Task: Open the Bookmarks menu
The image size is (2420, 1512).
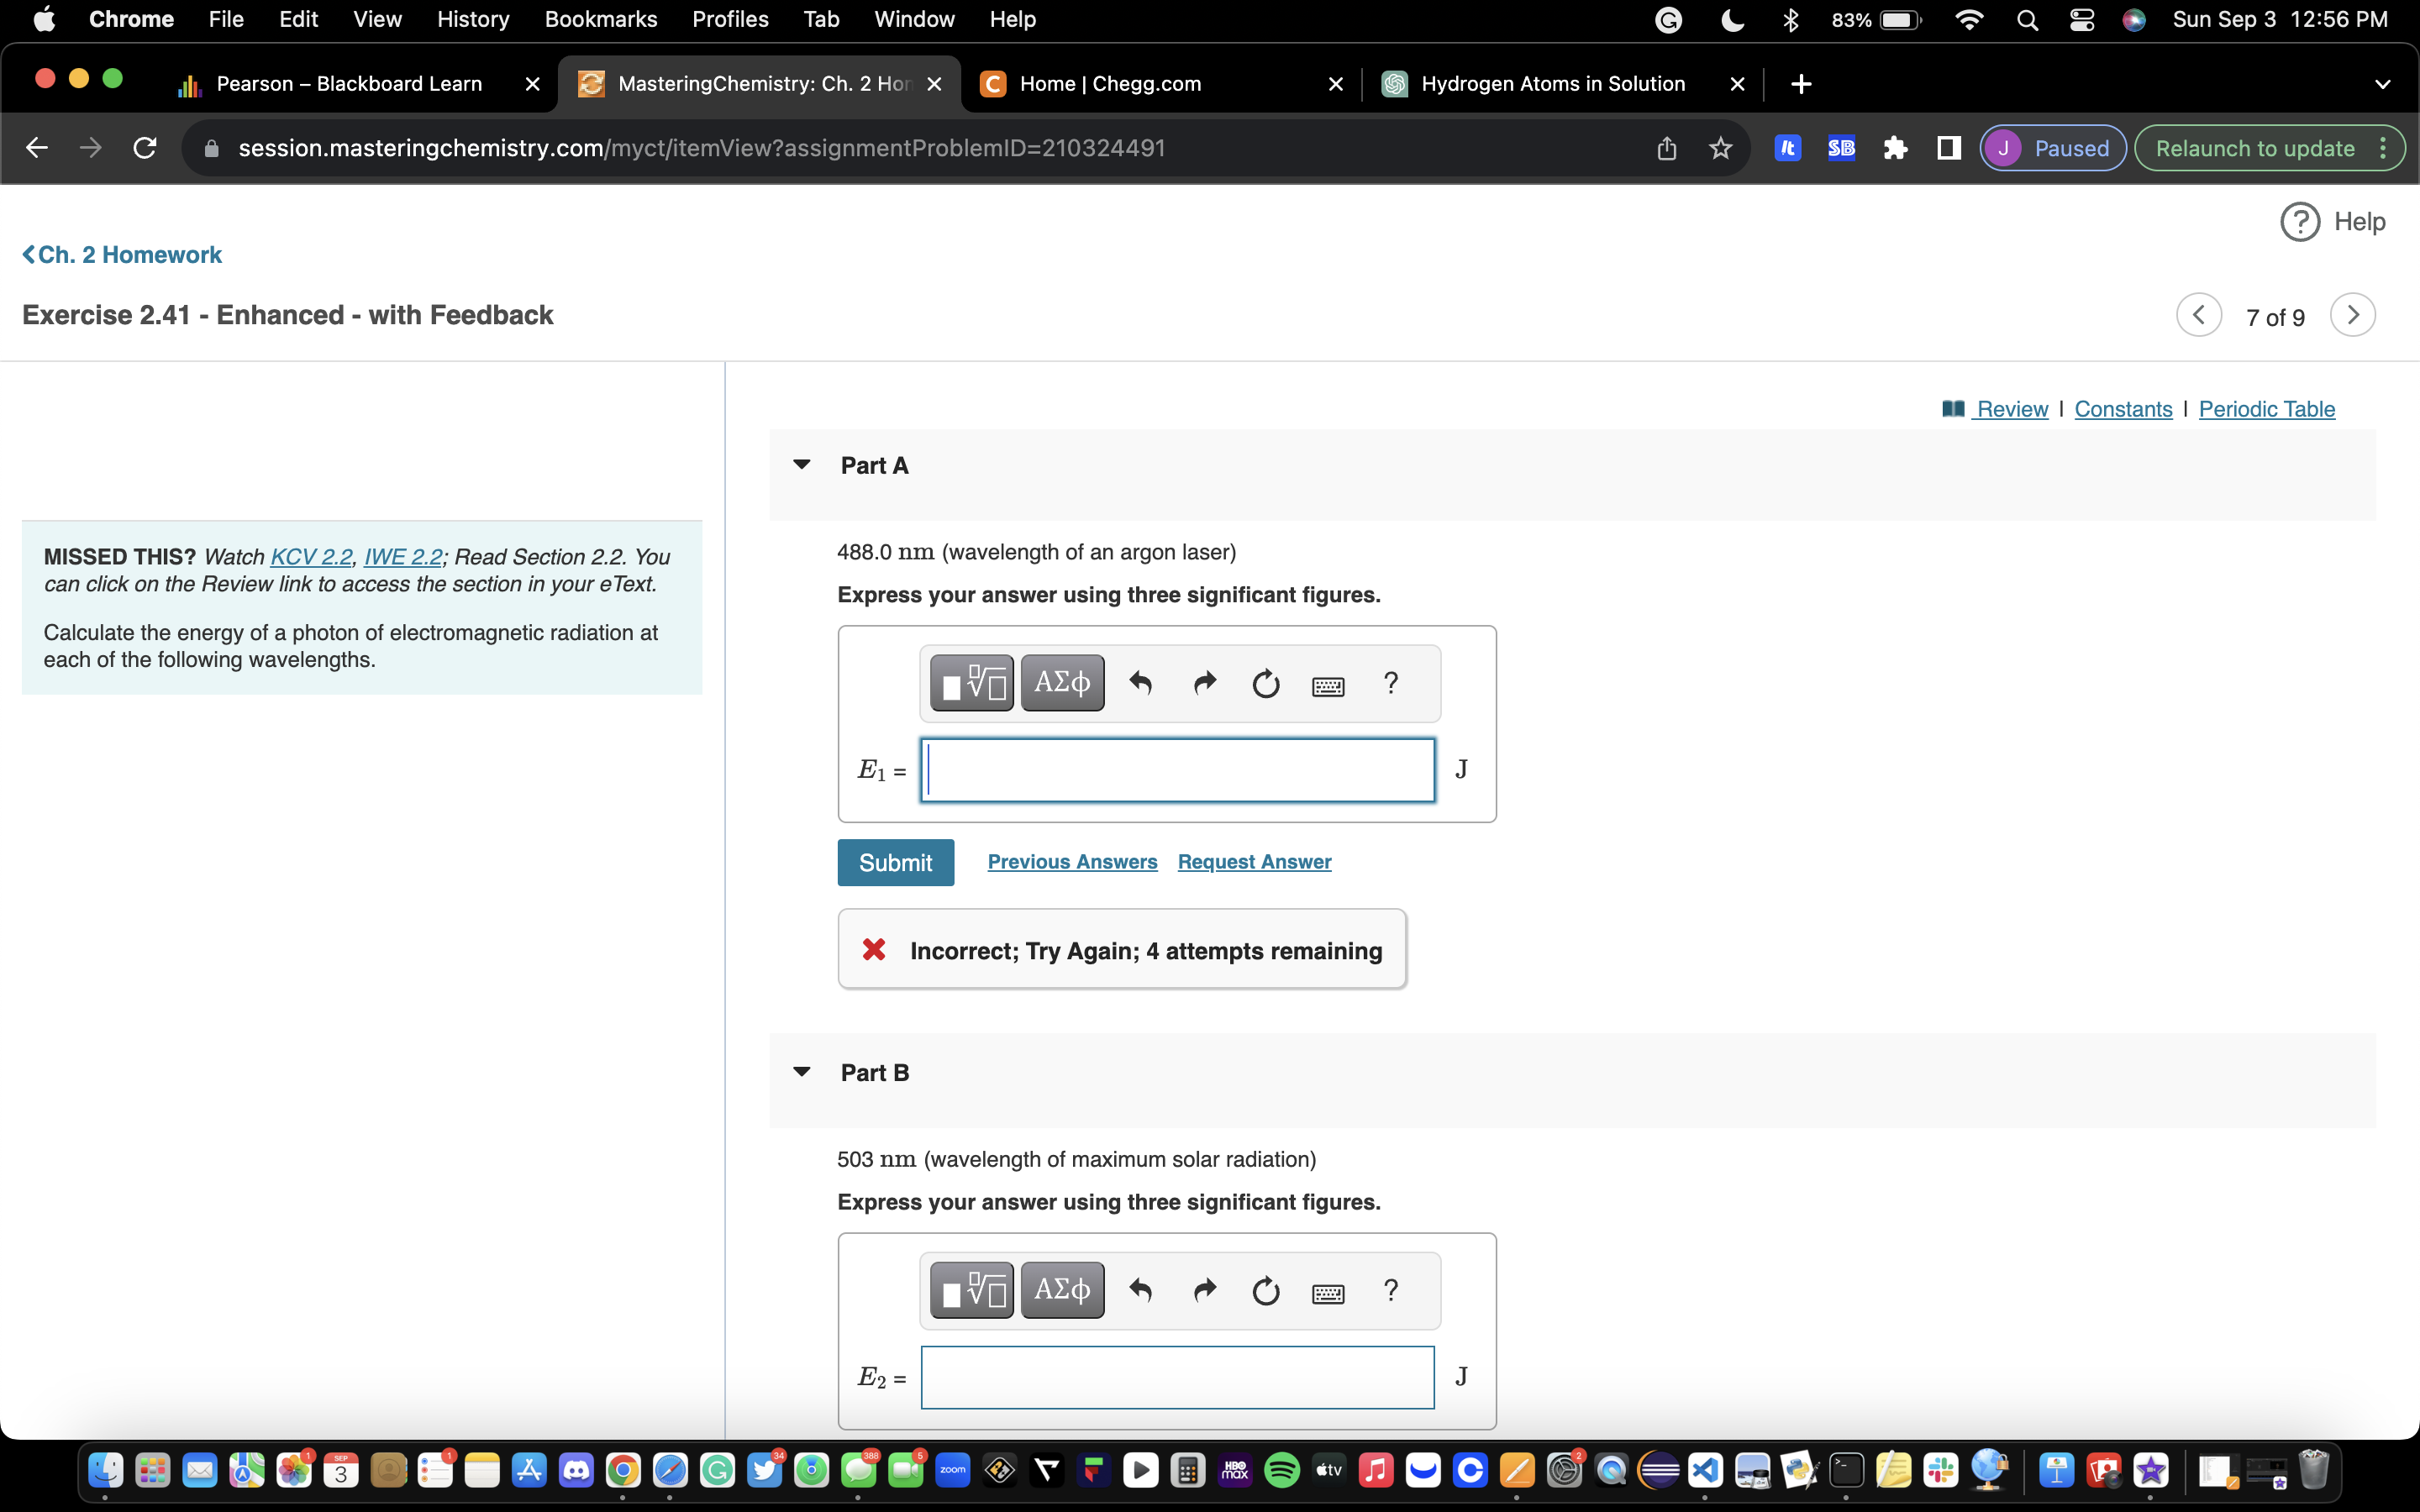Action: click(600, 19)
